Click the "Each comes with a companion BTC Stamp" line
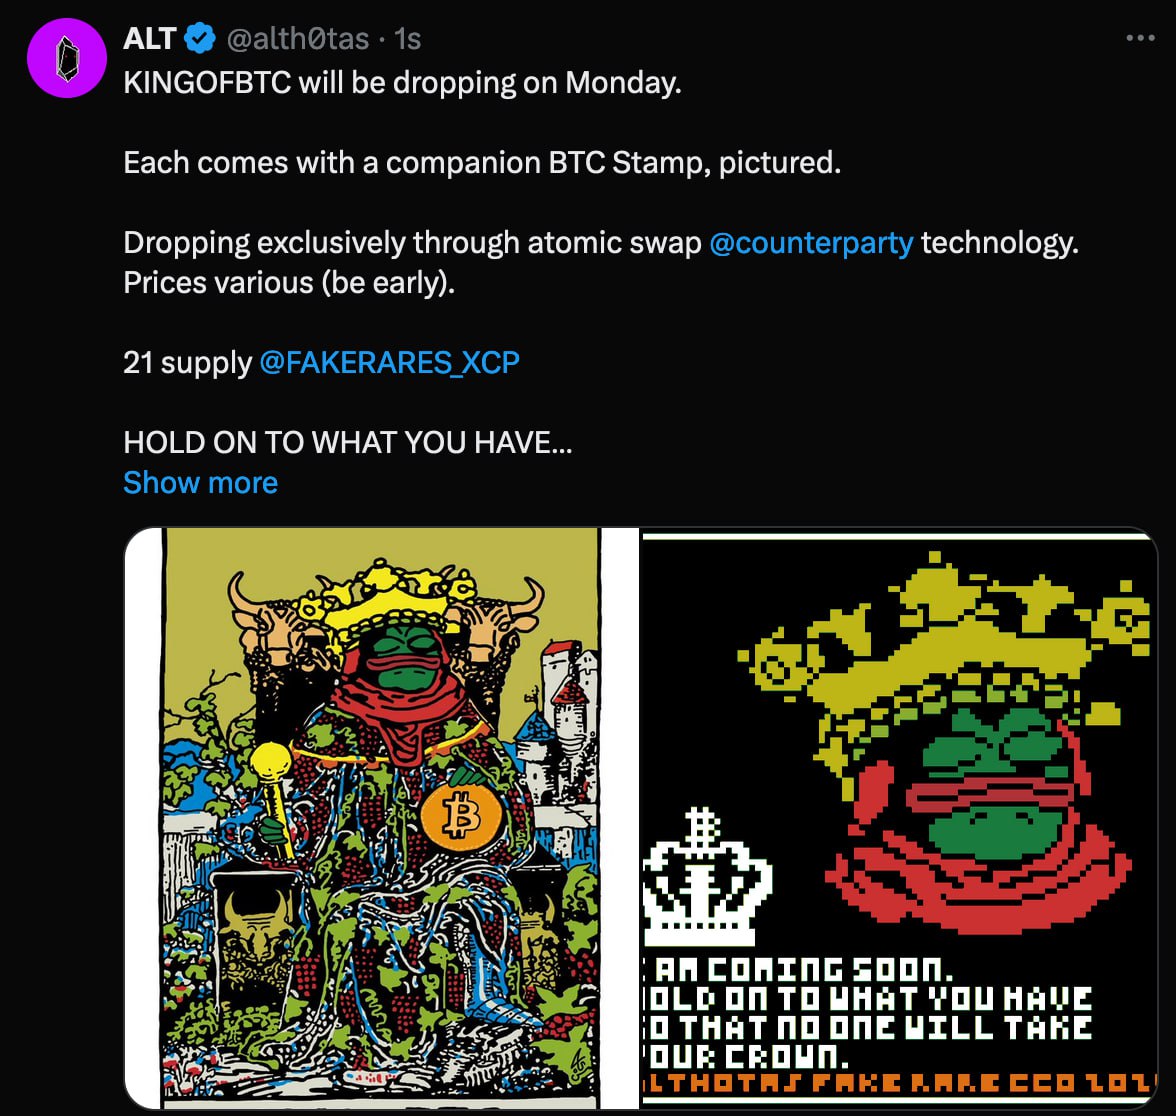 pos(482,162)
